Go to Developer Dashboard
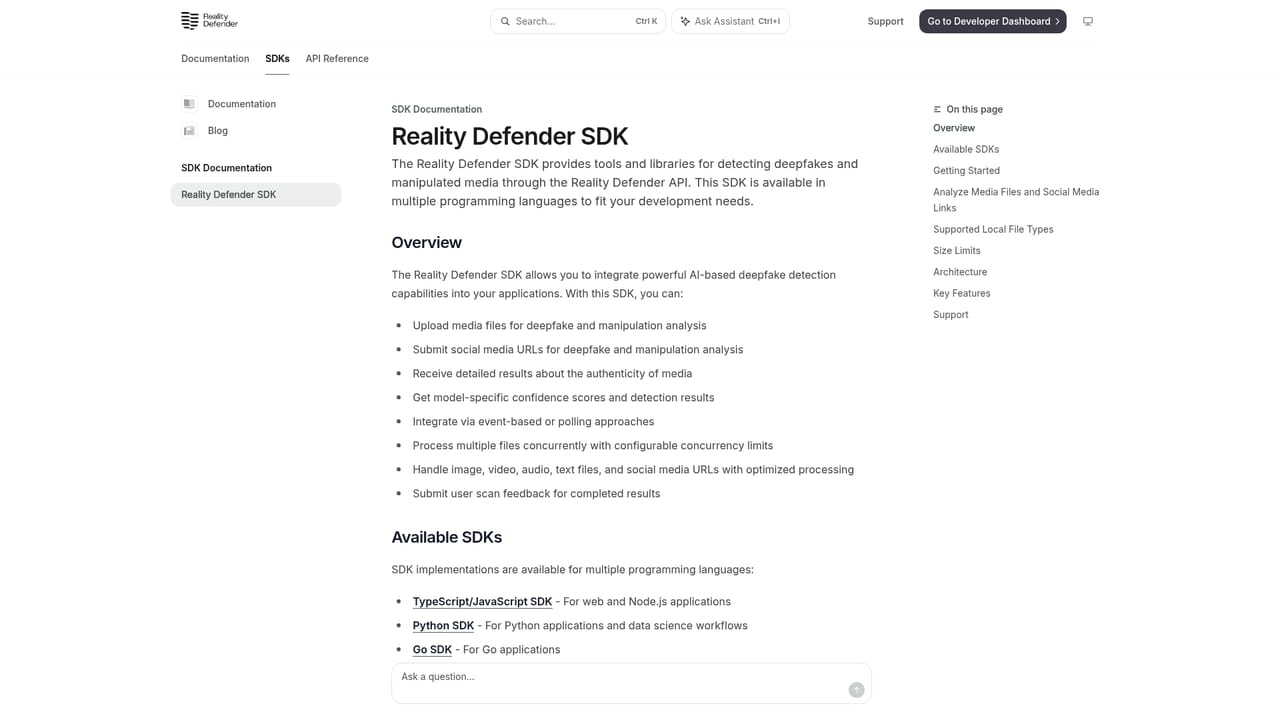The height and width of the screenshot is (720, 1280). (x=992, y=21)
